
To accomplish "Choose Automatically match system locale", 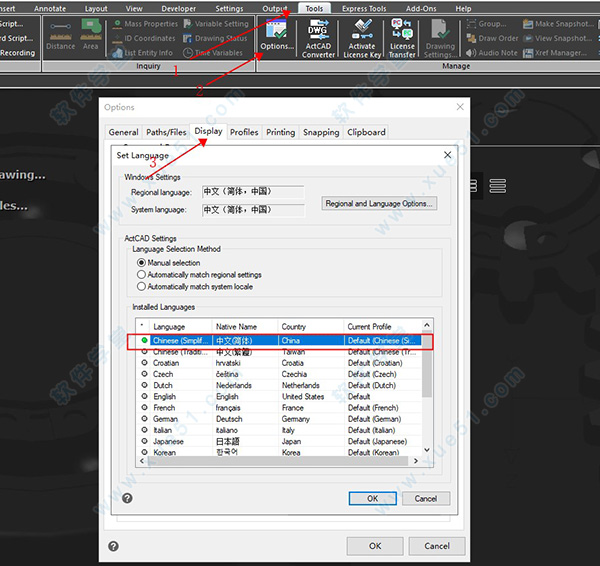I will tap(141, 287).
